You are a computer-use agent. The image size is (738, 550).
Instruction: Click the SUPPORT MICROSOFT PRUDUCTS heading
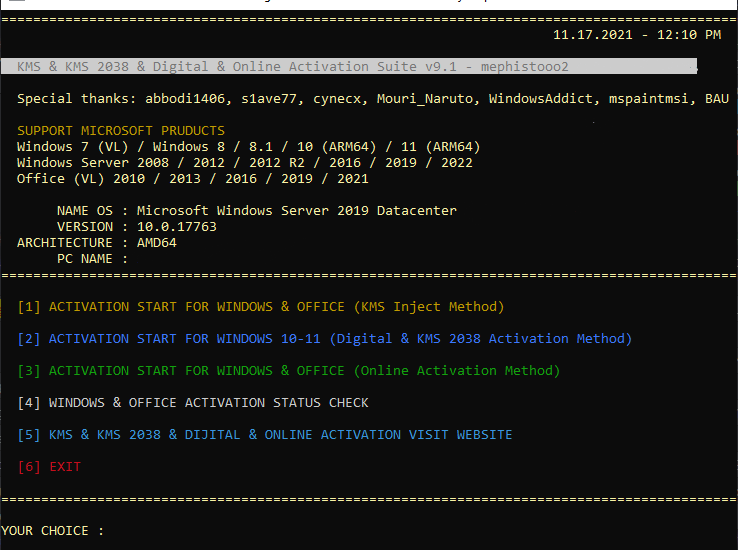click(x=121, y=130)
